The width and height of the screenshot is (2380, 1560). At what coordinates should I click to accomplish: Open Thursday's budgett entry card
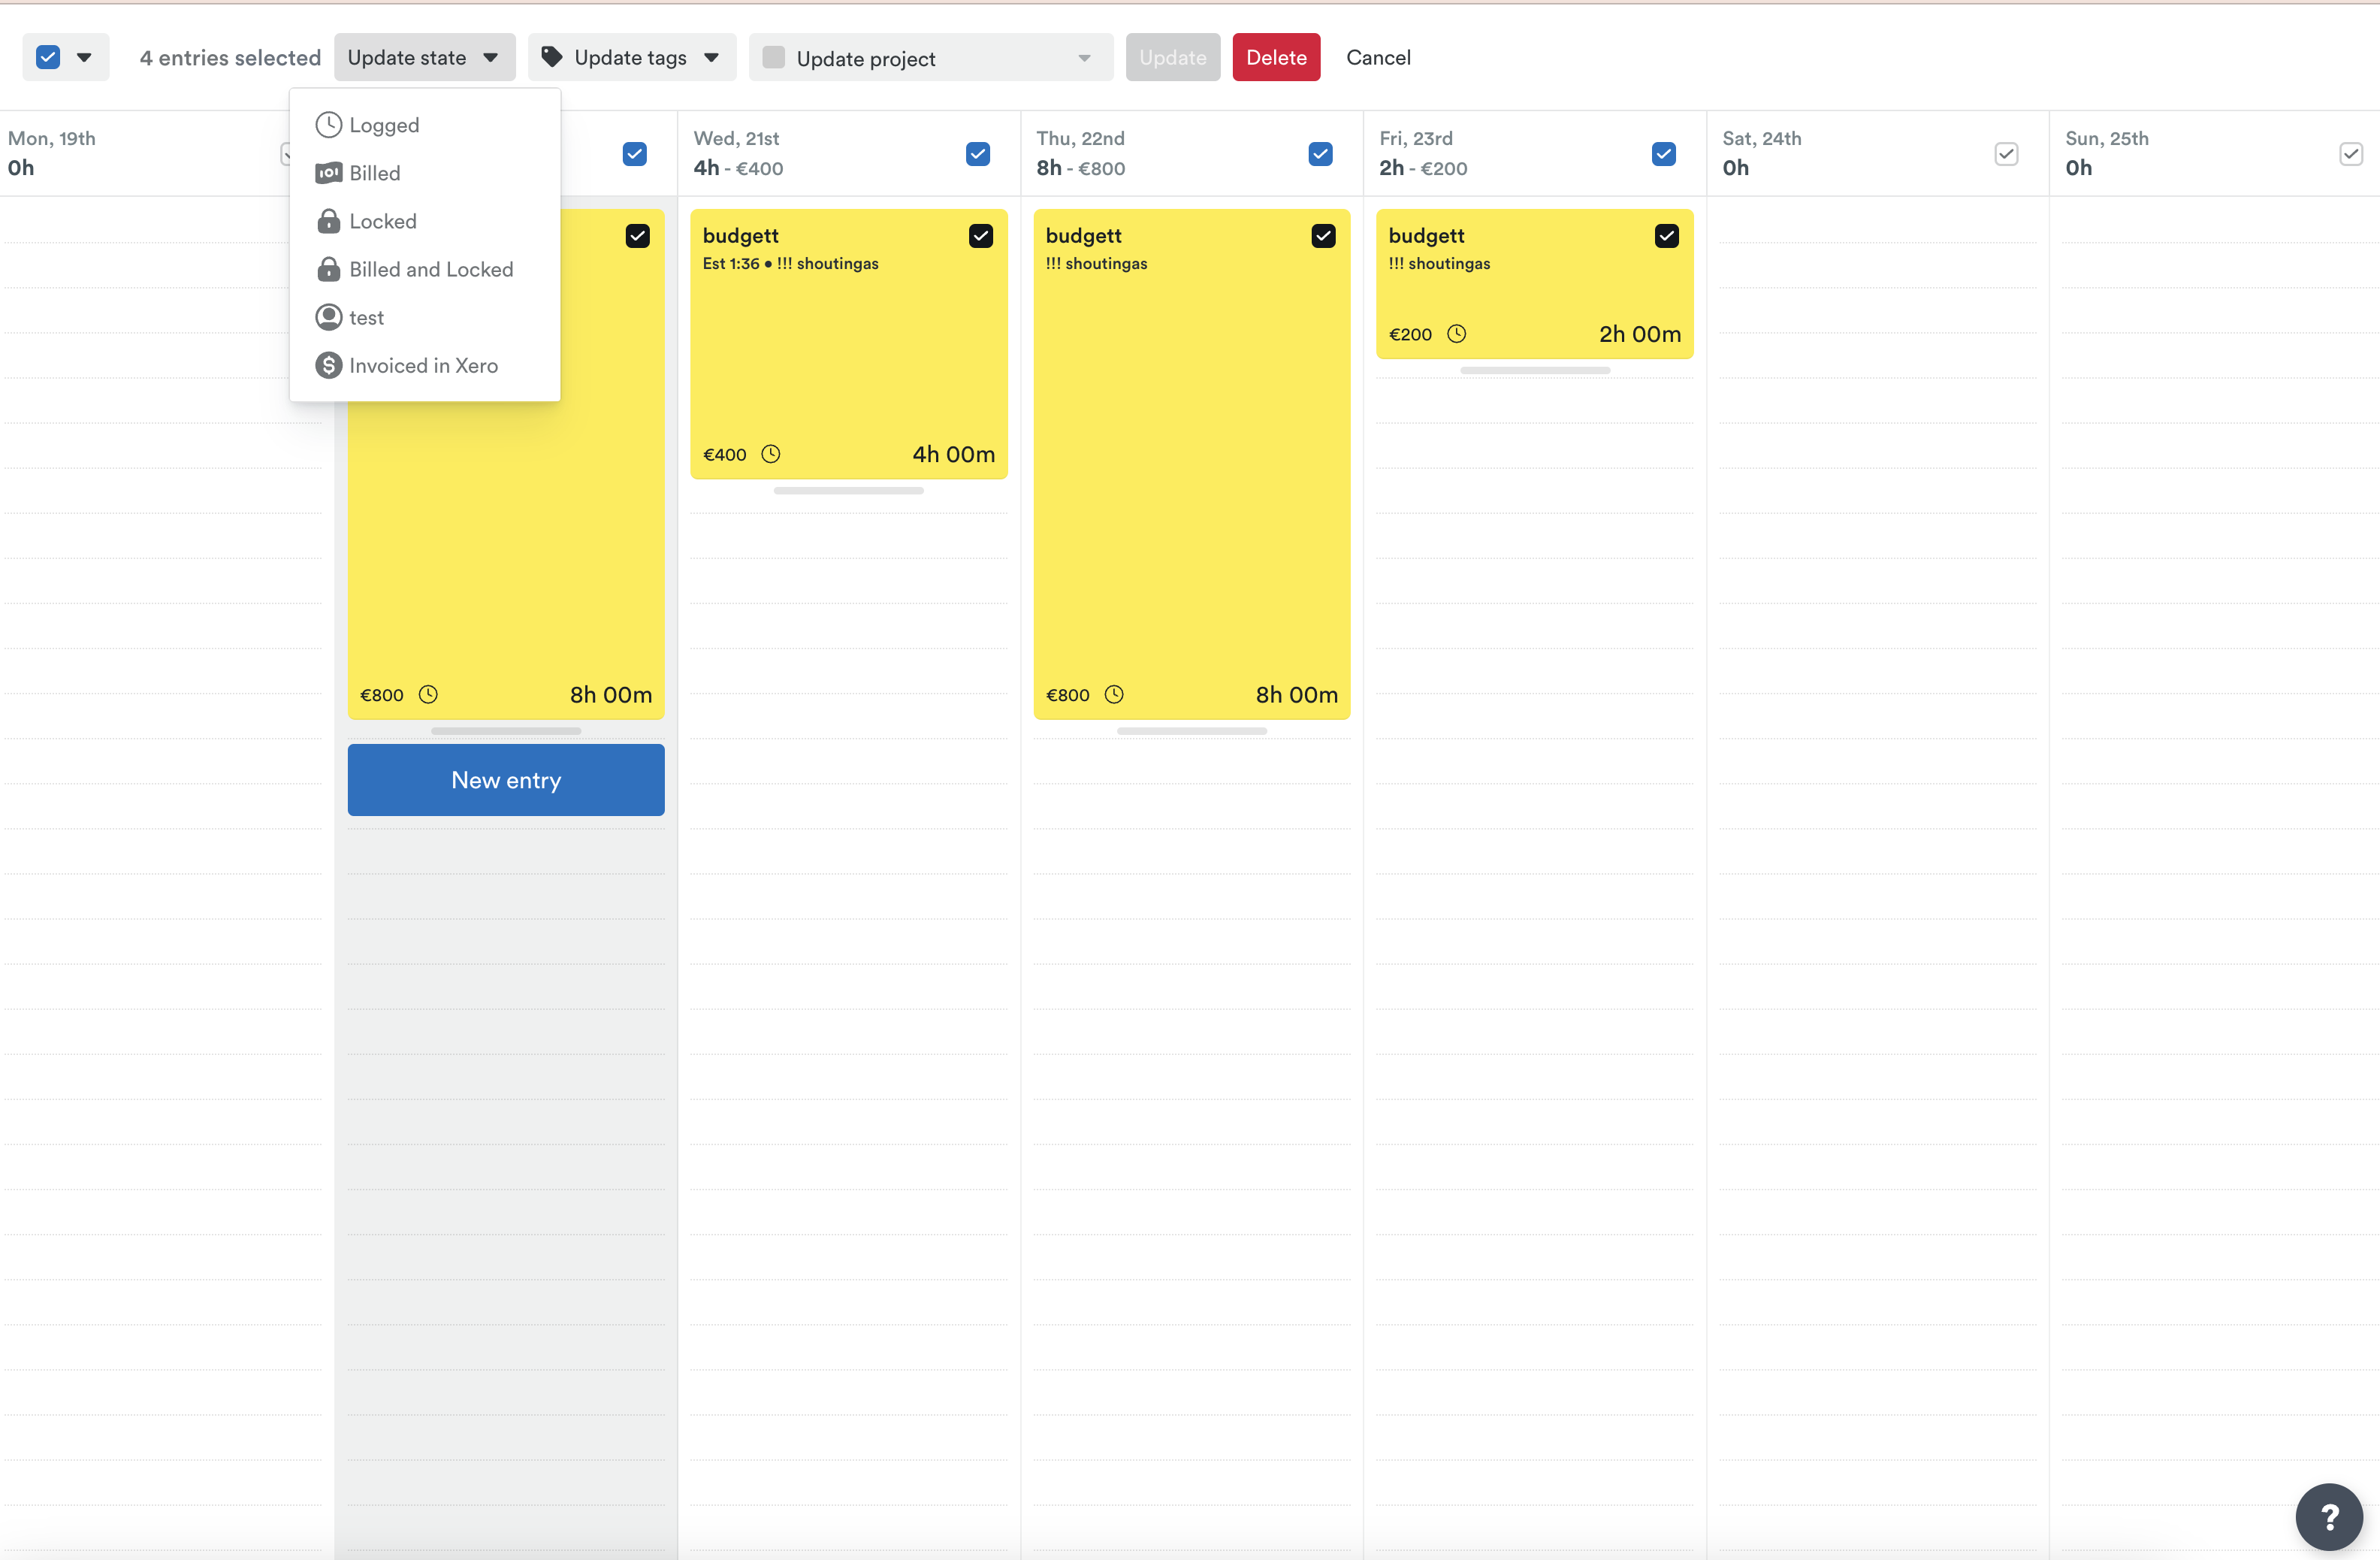(1190, 470)
